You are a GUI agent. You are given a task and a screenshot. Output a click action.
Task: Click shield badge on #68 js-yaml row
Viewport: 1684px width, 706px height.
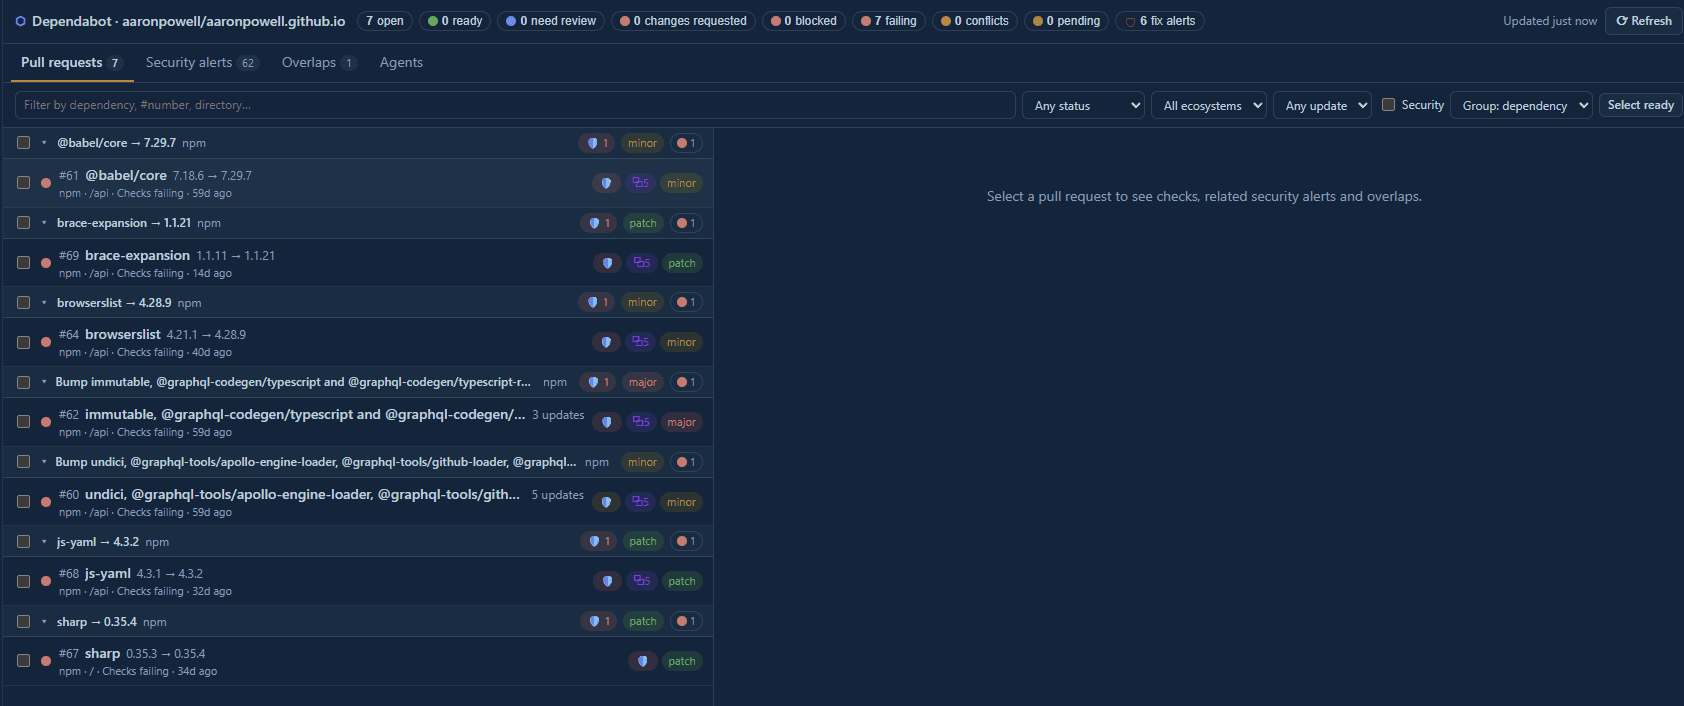click(x=607, y=581)
